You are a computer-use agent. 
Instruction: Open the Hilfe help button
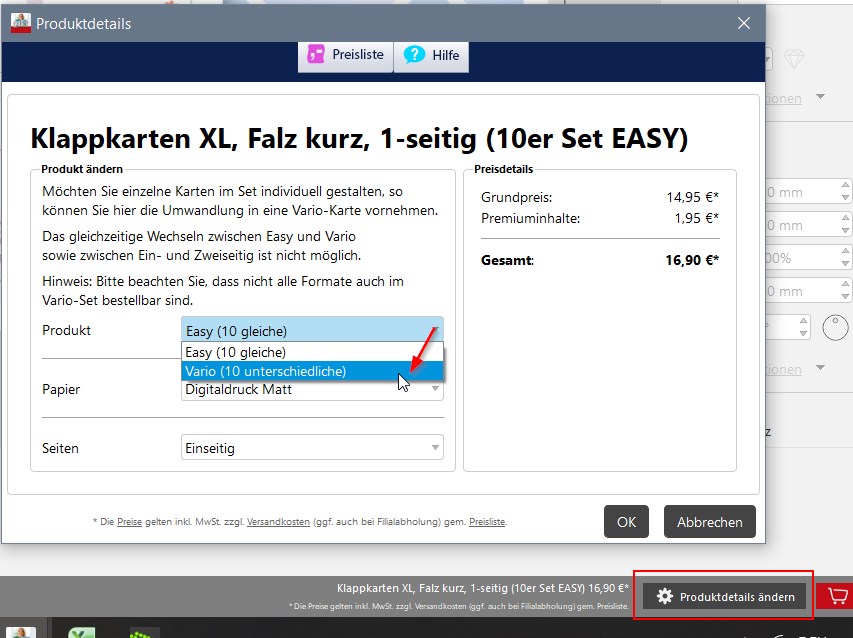pyautogui.click(x=431, y=55)
